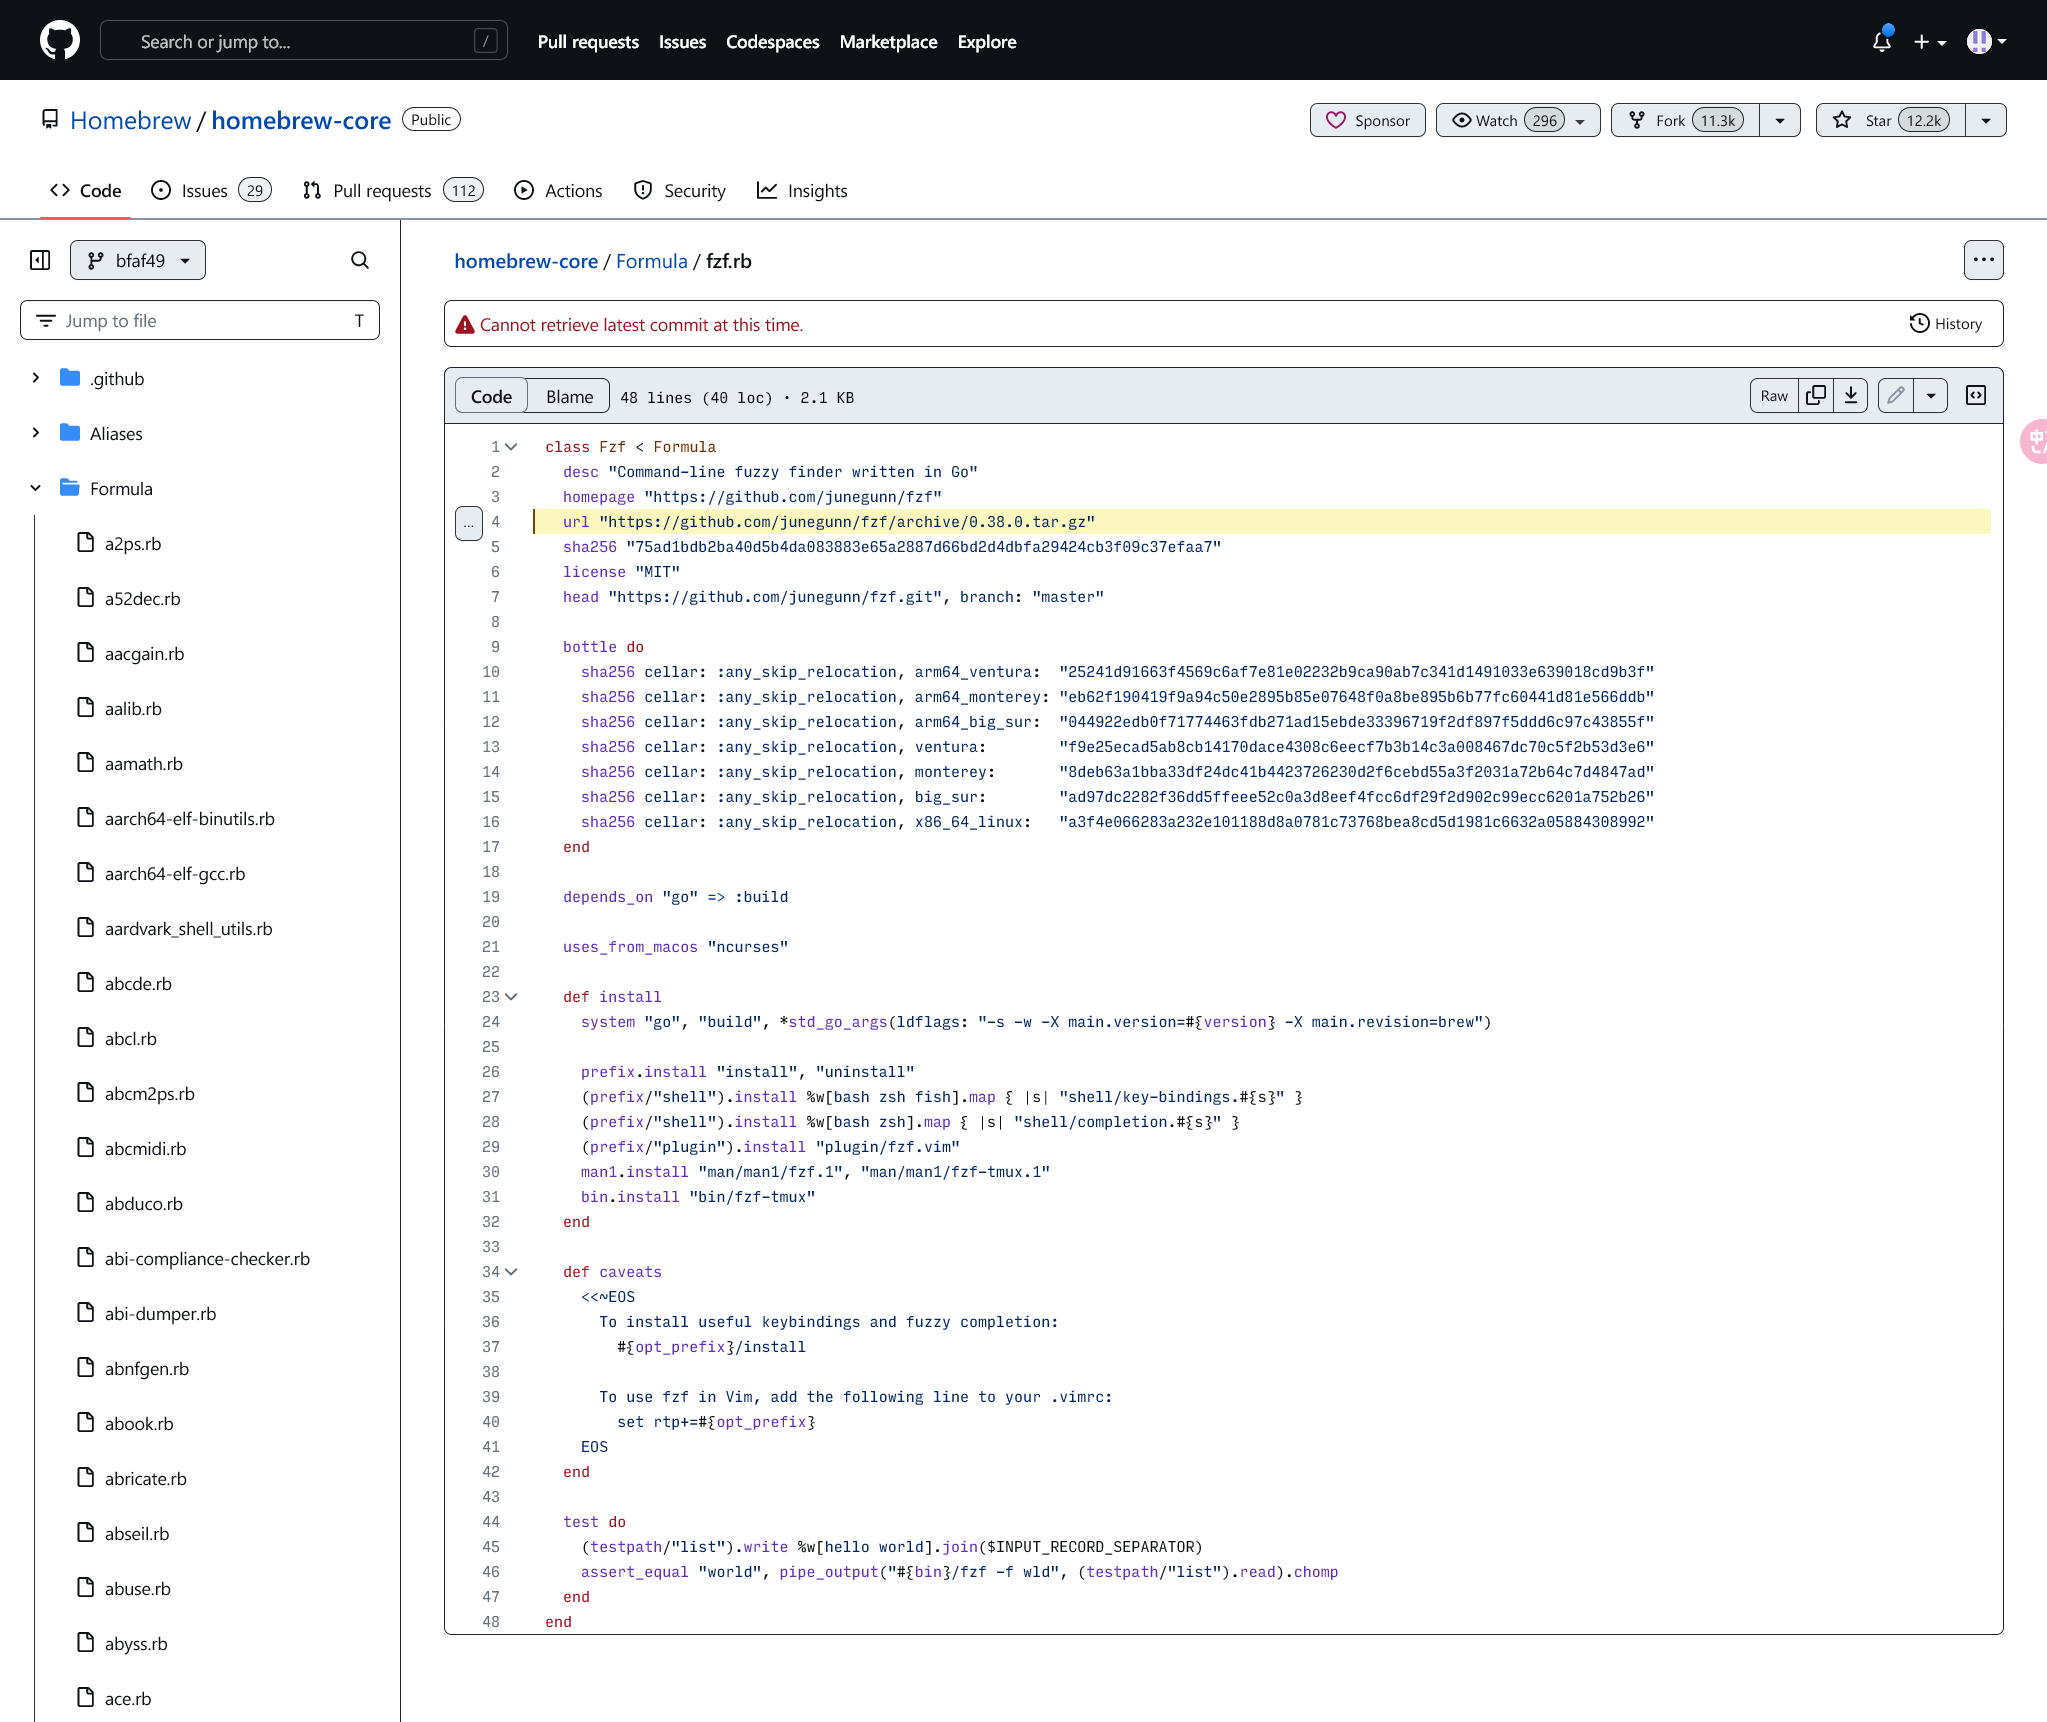This screenshot has width=2047, height=1722.
Task: Switch to Blame view
Action: [569, 396]
